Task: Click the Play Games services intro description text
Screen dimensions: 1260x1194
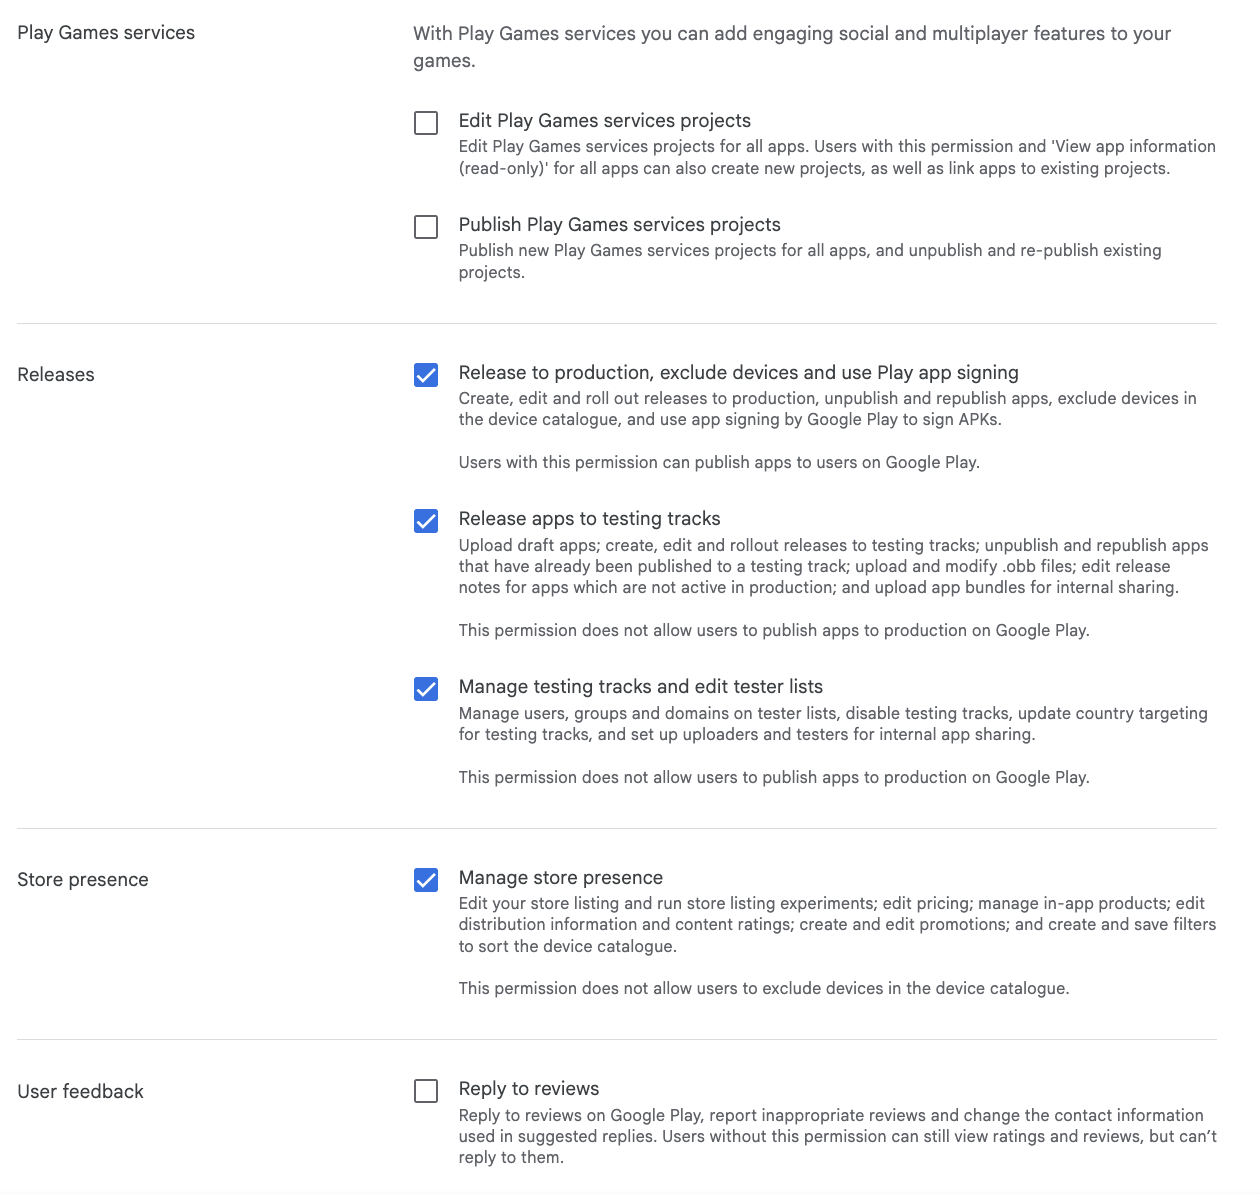Action: [791, 46]
